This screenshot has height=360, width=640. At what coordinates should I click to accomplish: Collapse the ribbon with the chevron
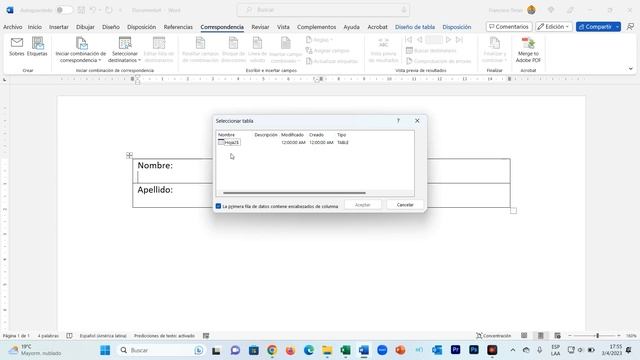[x=631, y=69]
